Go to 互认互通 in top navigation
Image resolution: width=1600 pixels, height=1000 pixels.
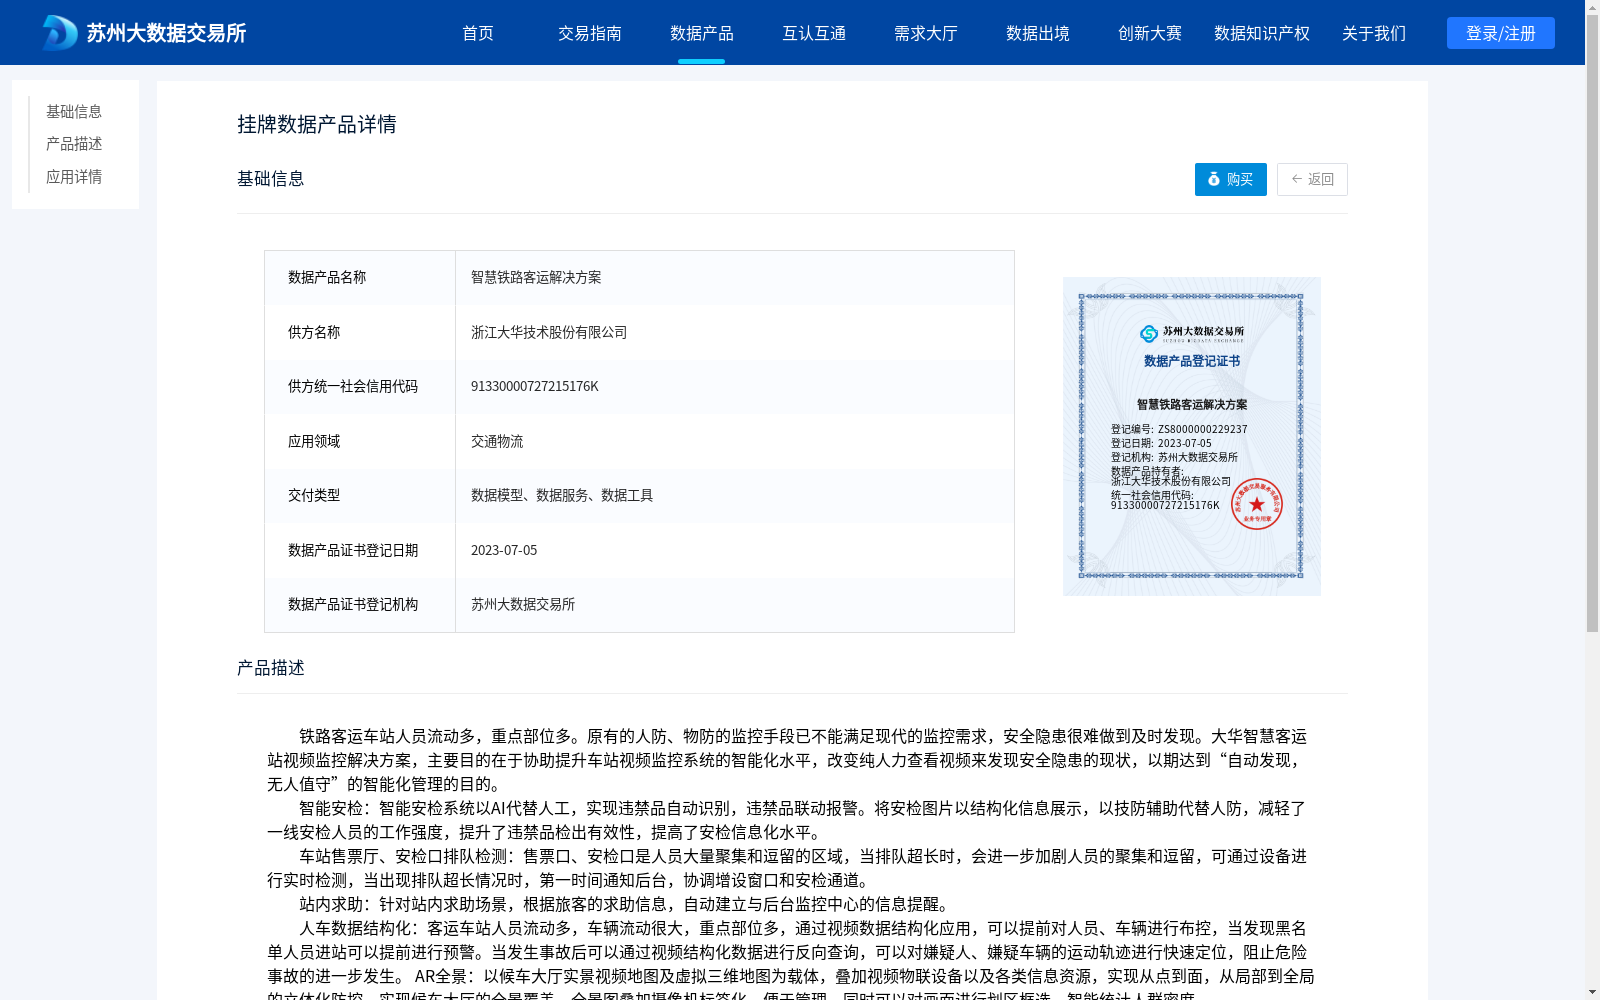click(814, 33)
